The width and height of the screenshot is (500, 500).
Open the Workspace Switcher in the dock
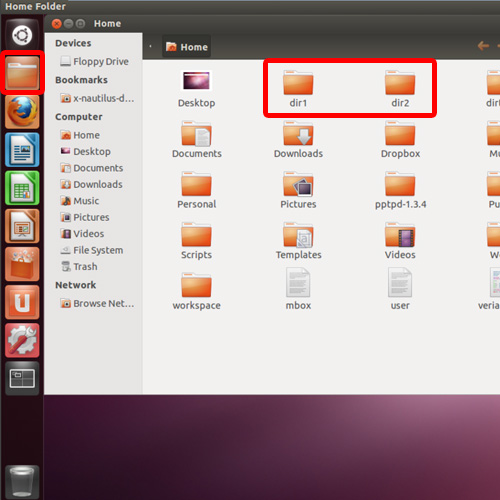tap(22, 379)
